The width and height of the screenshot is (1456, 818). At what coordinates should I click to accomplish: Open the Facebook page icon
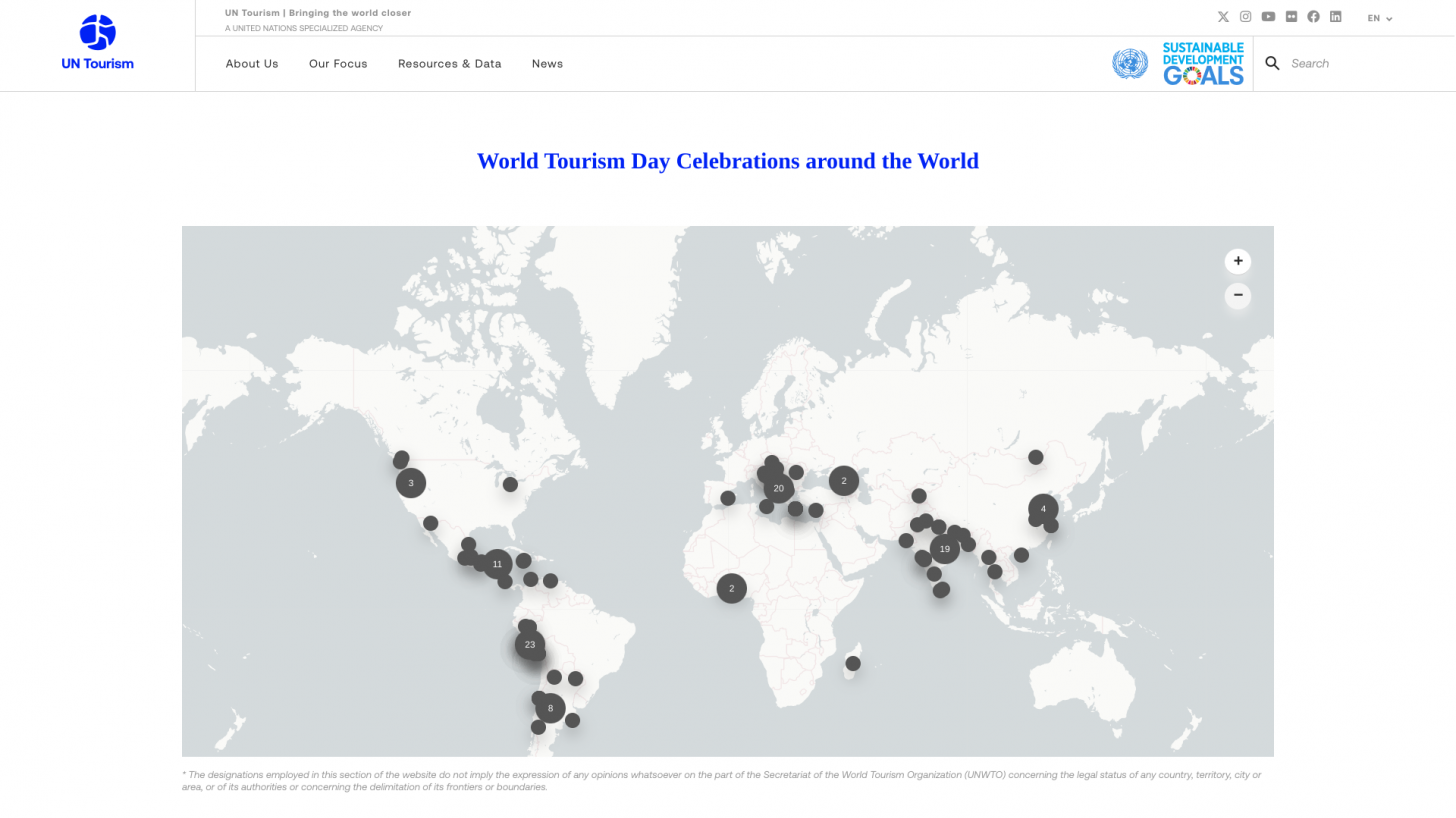point(1313,17)
